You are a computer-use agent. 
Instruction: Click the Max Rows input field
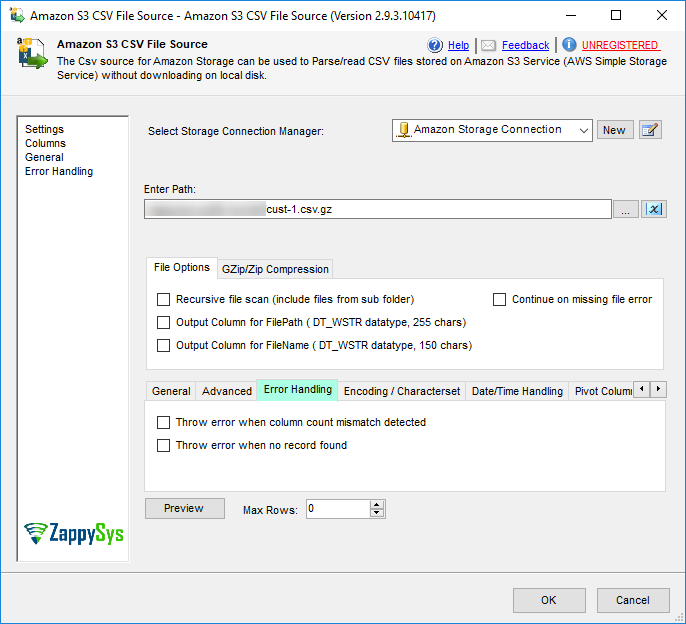coord(338,509)
